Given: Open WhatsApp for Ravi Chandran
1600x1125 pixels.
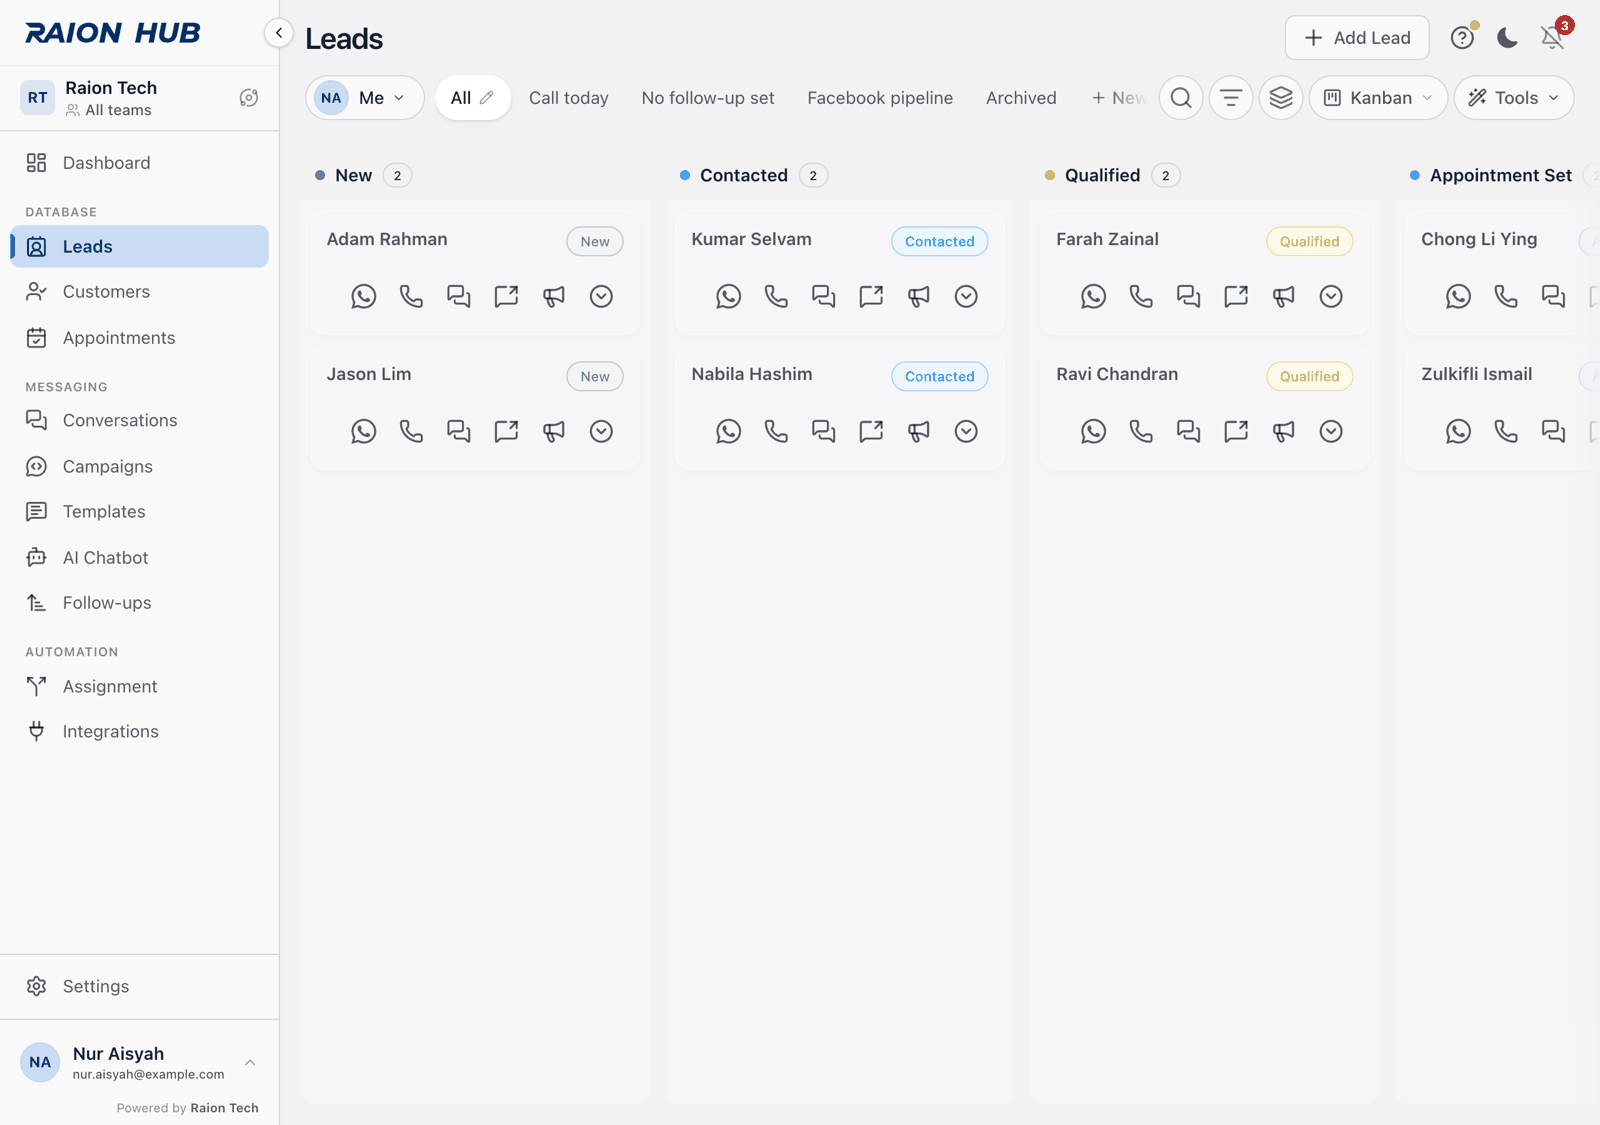Looking at the screenshot, I should (1094, 431).
